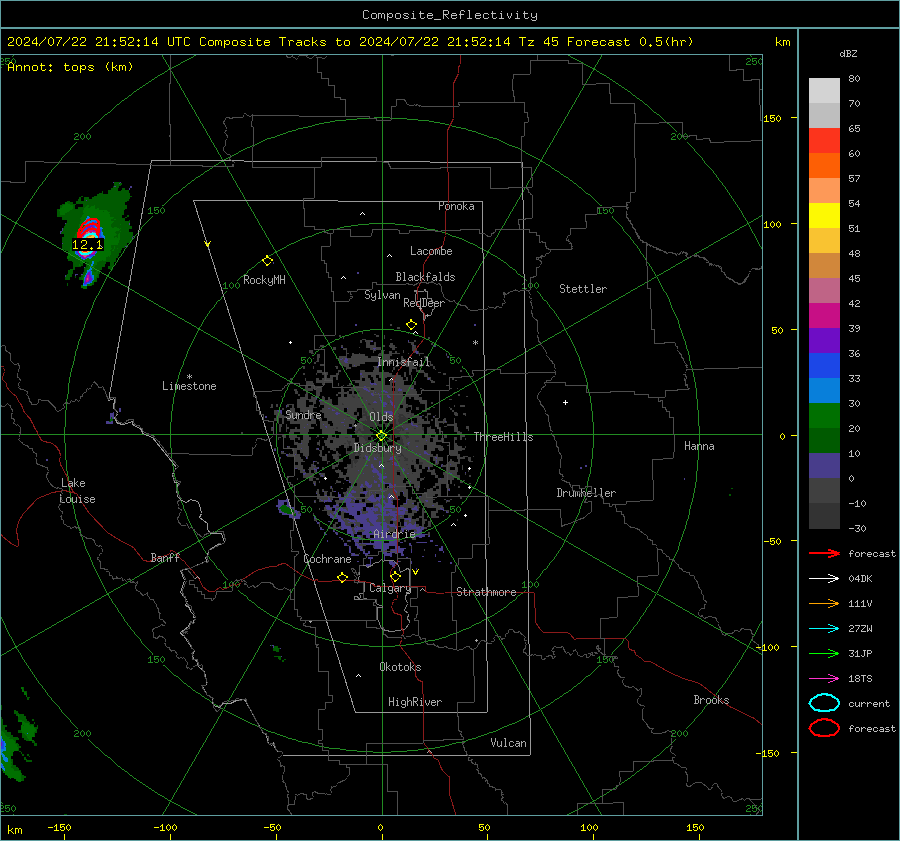This screenshot has width=900, height=841.
Task: Select the 12.1 storm top label
Action: (87, 245)
